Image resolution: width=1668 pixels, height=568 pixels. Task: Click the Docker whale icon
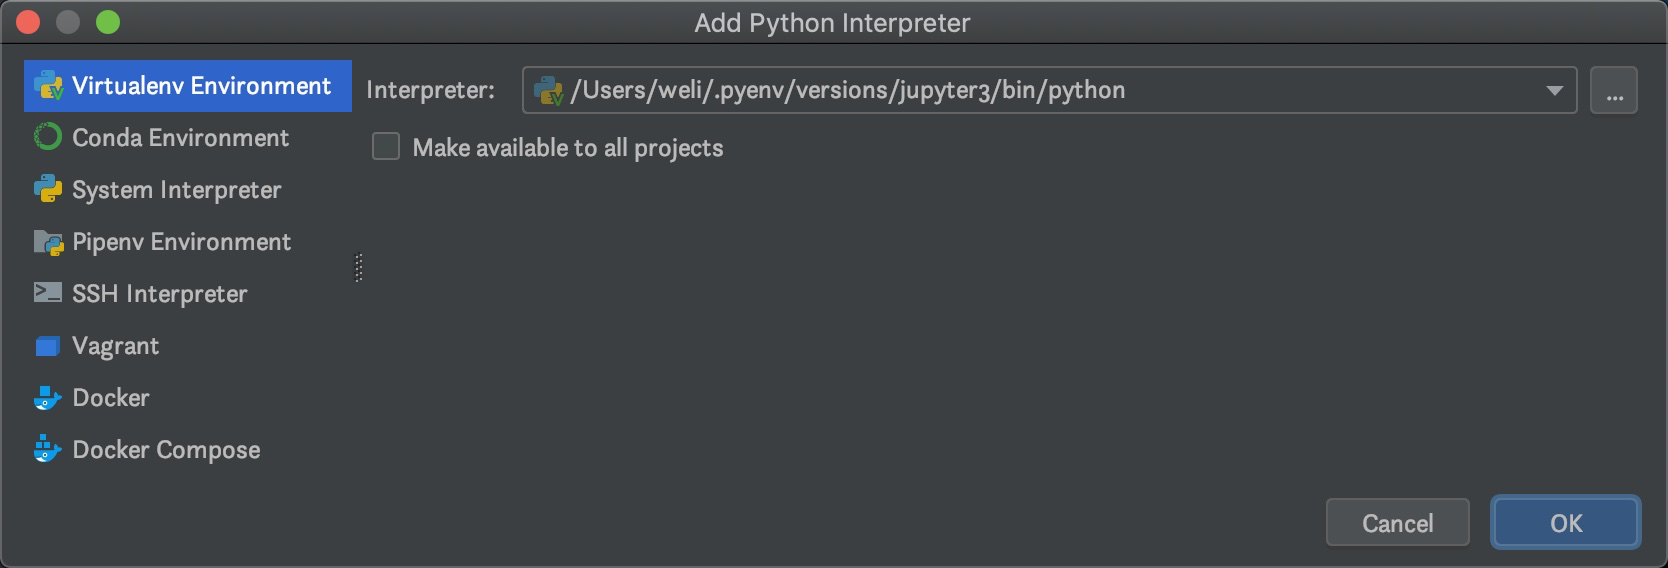tap(48, 398)
